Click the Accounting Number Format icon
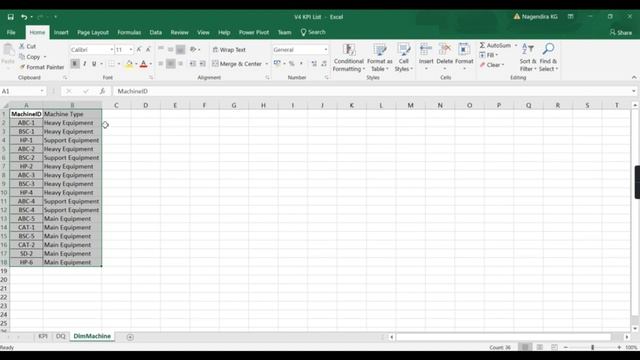Image resolution: width=640 pixels, height=360 pixels. tap(277, 64)
